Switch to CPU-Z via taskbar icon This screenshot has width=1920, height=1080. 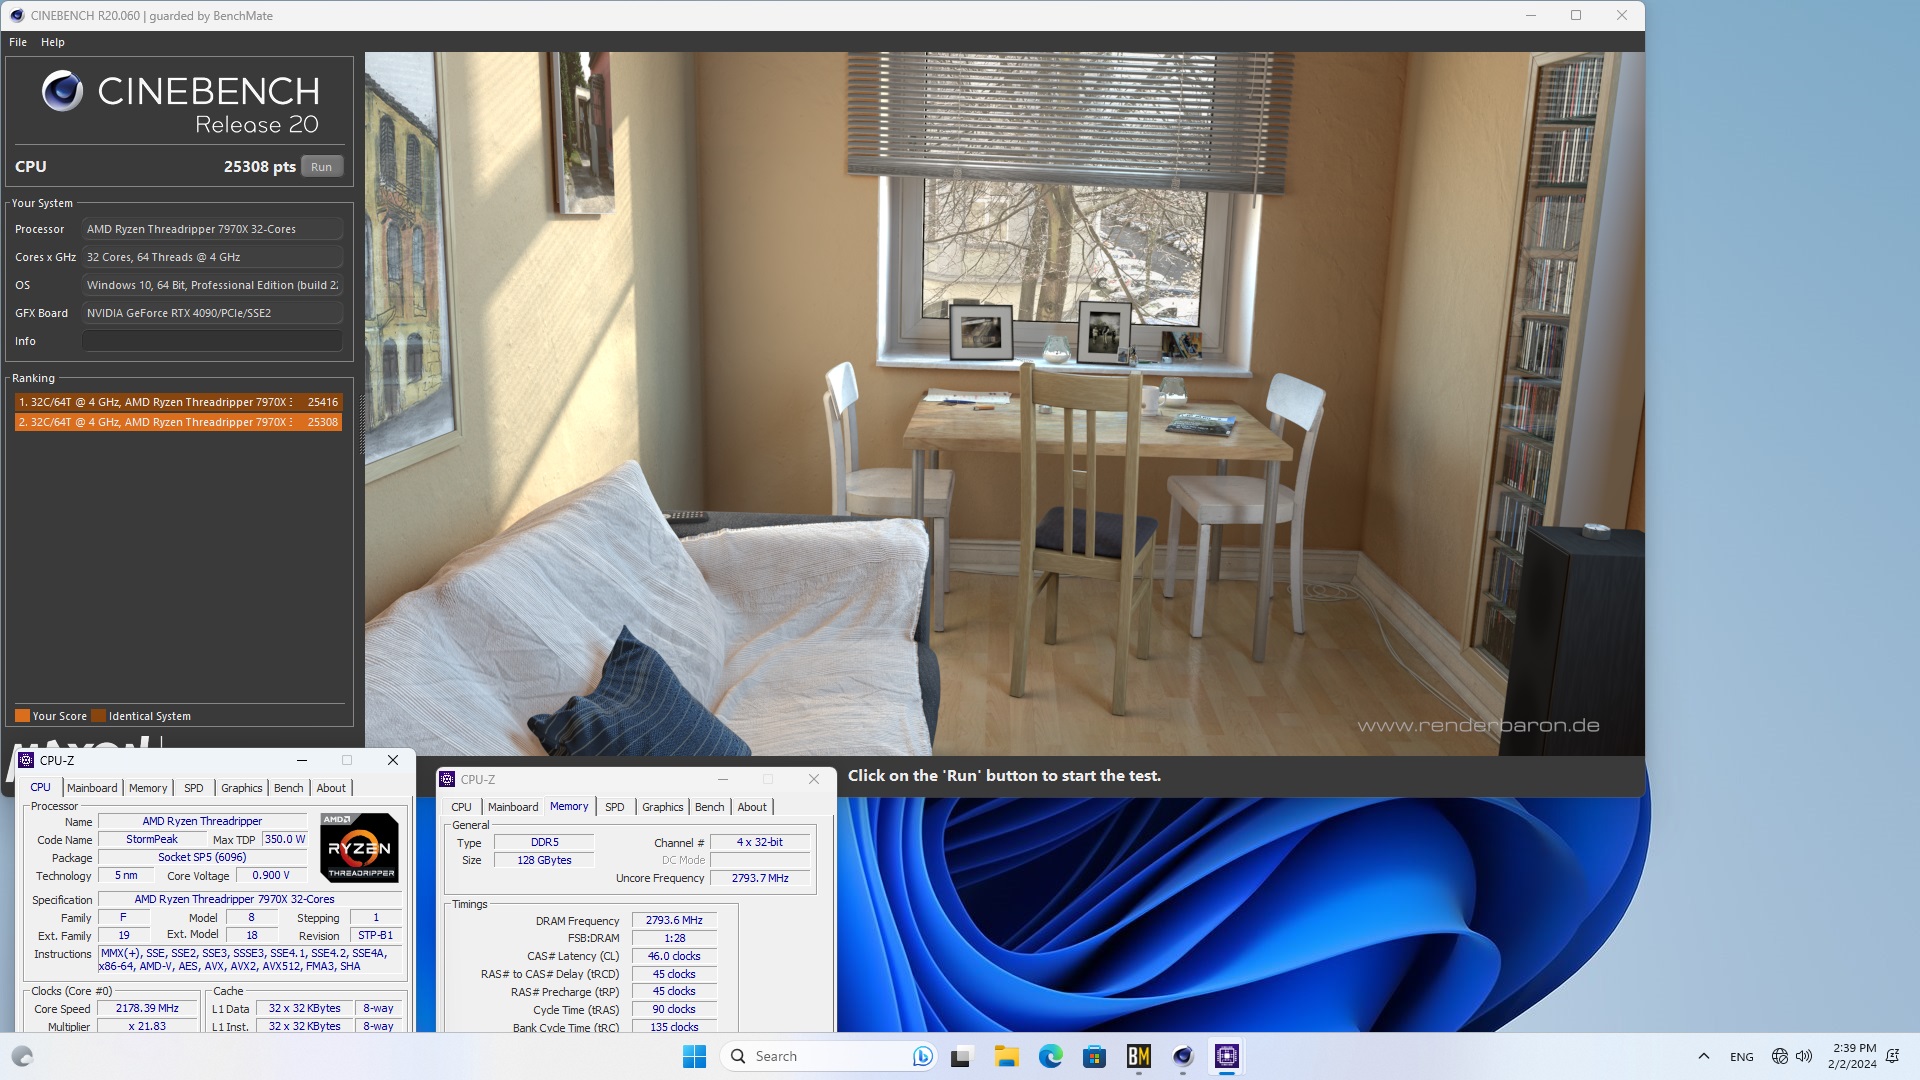pyautogui.click(x=1227, y=1056)
